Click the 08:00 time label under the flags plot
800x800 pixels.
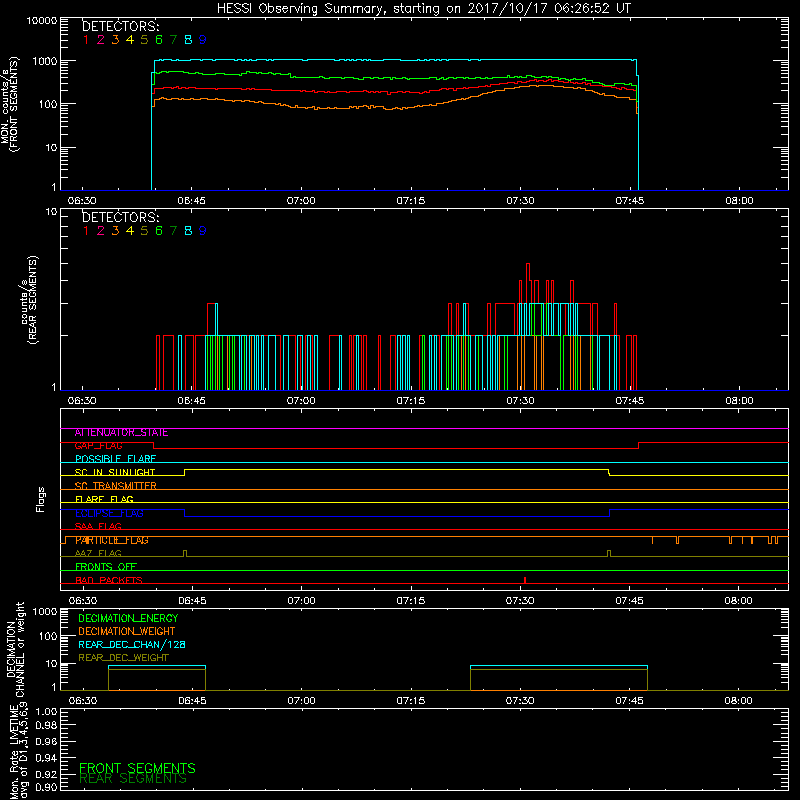tap(738, 601)
